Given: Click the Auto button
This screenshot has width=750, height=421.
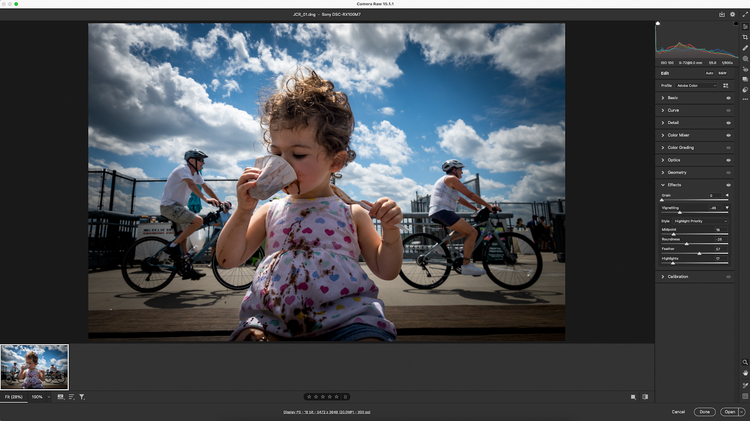Looking at the screenshot, I should tap(709, 73).
